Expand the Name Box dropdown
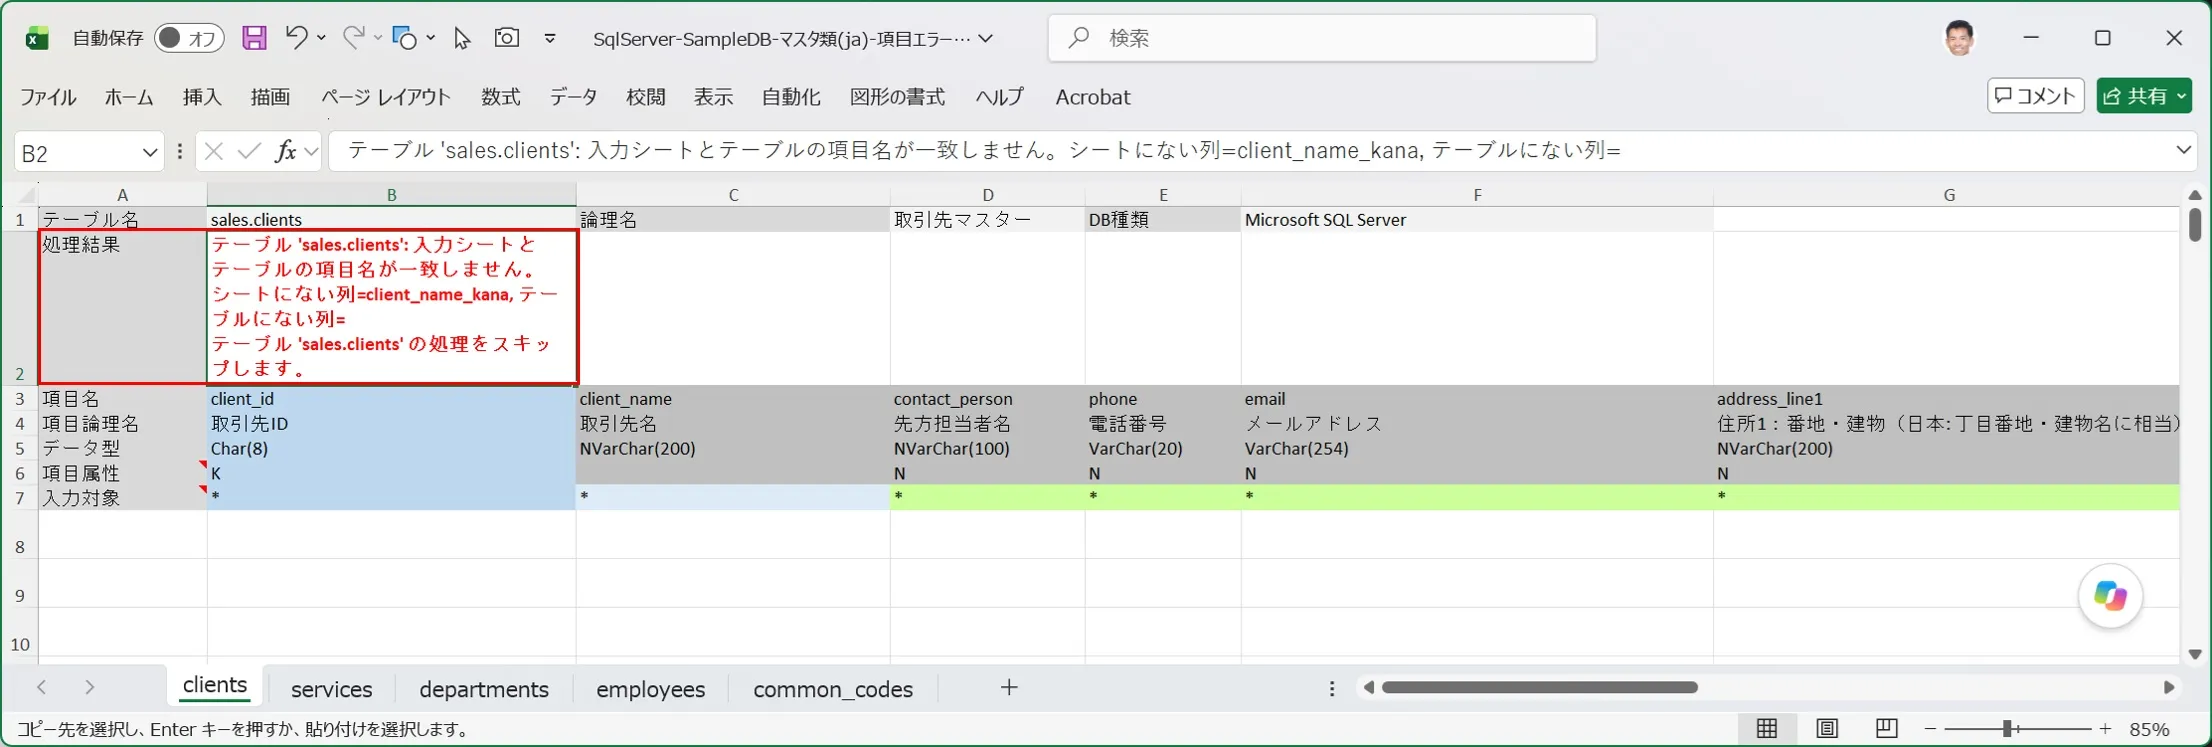The height and width of the screenshot is (747, 2212). click(149, 152)
